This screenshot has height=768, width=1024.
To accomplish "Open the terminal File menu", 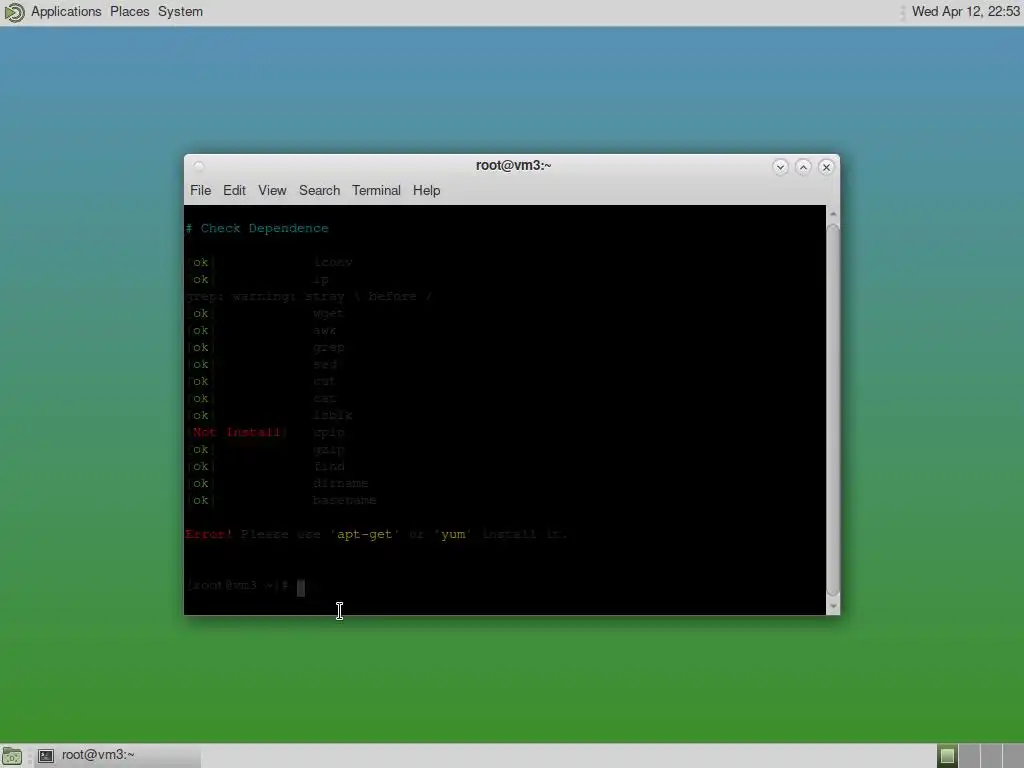I will (x=200, y=190).
